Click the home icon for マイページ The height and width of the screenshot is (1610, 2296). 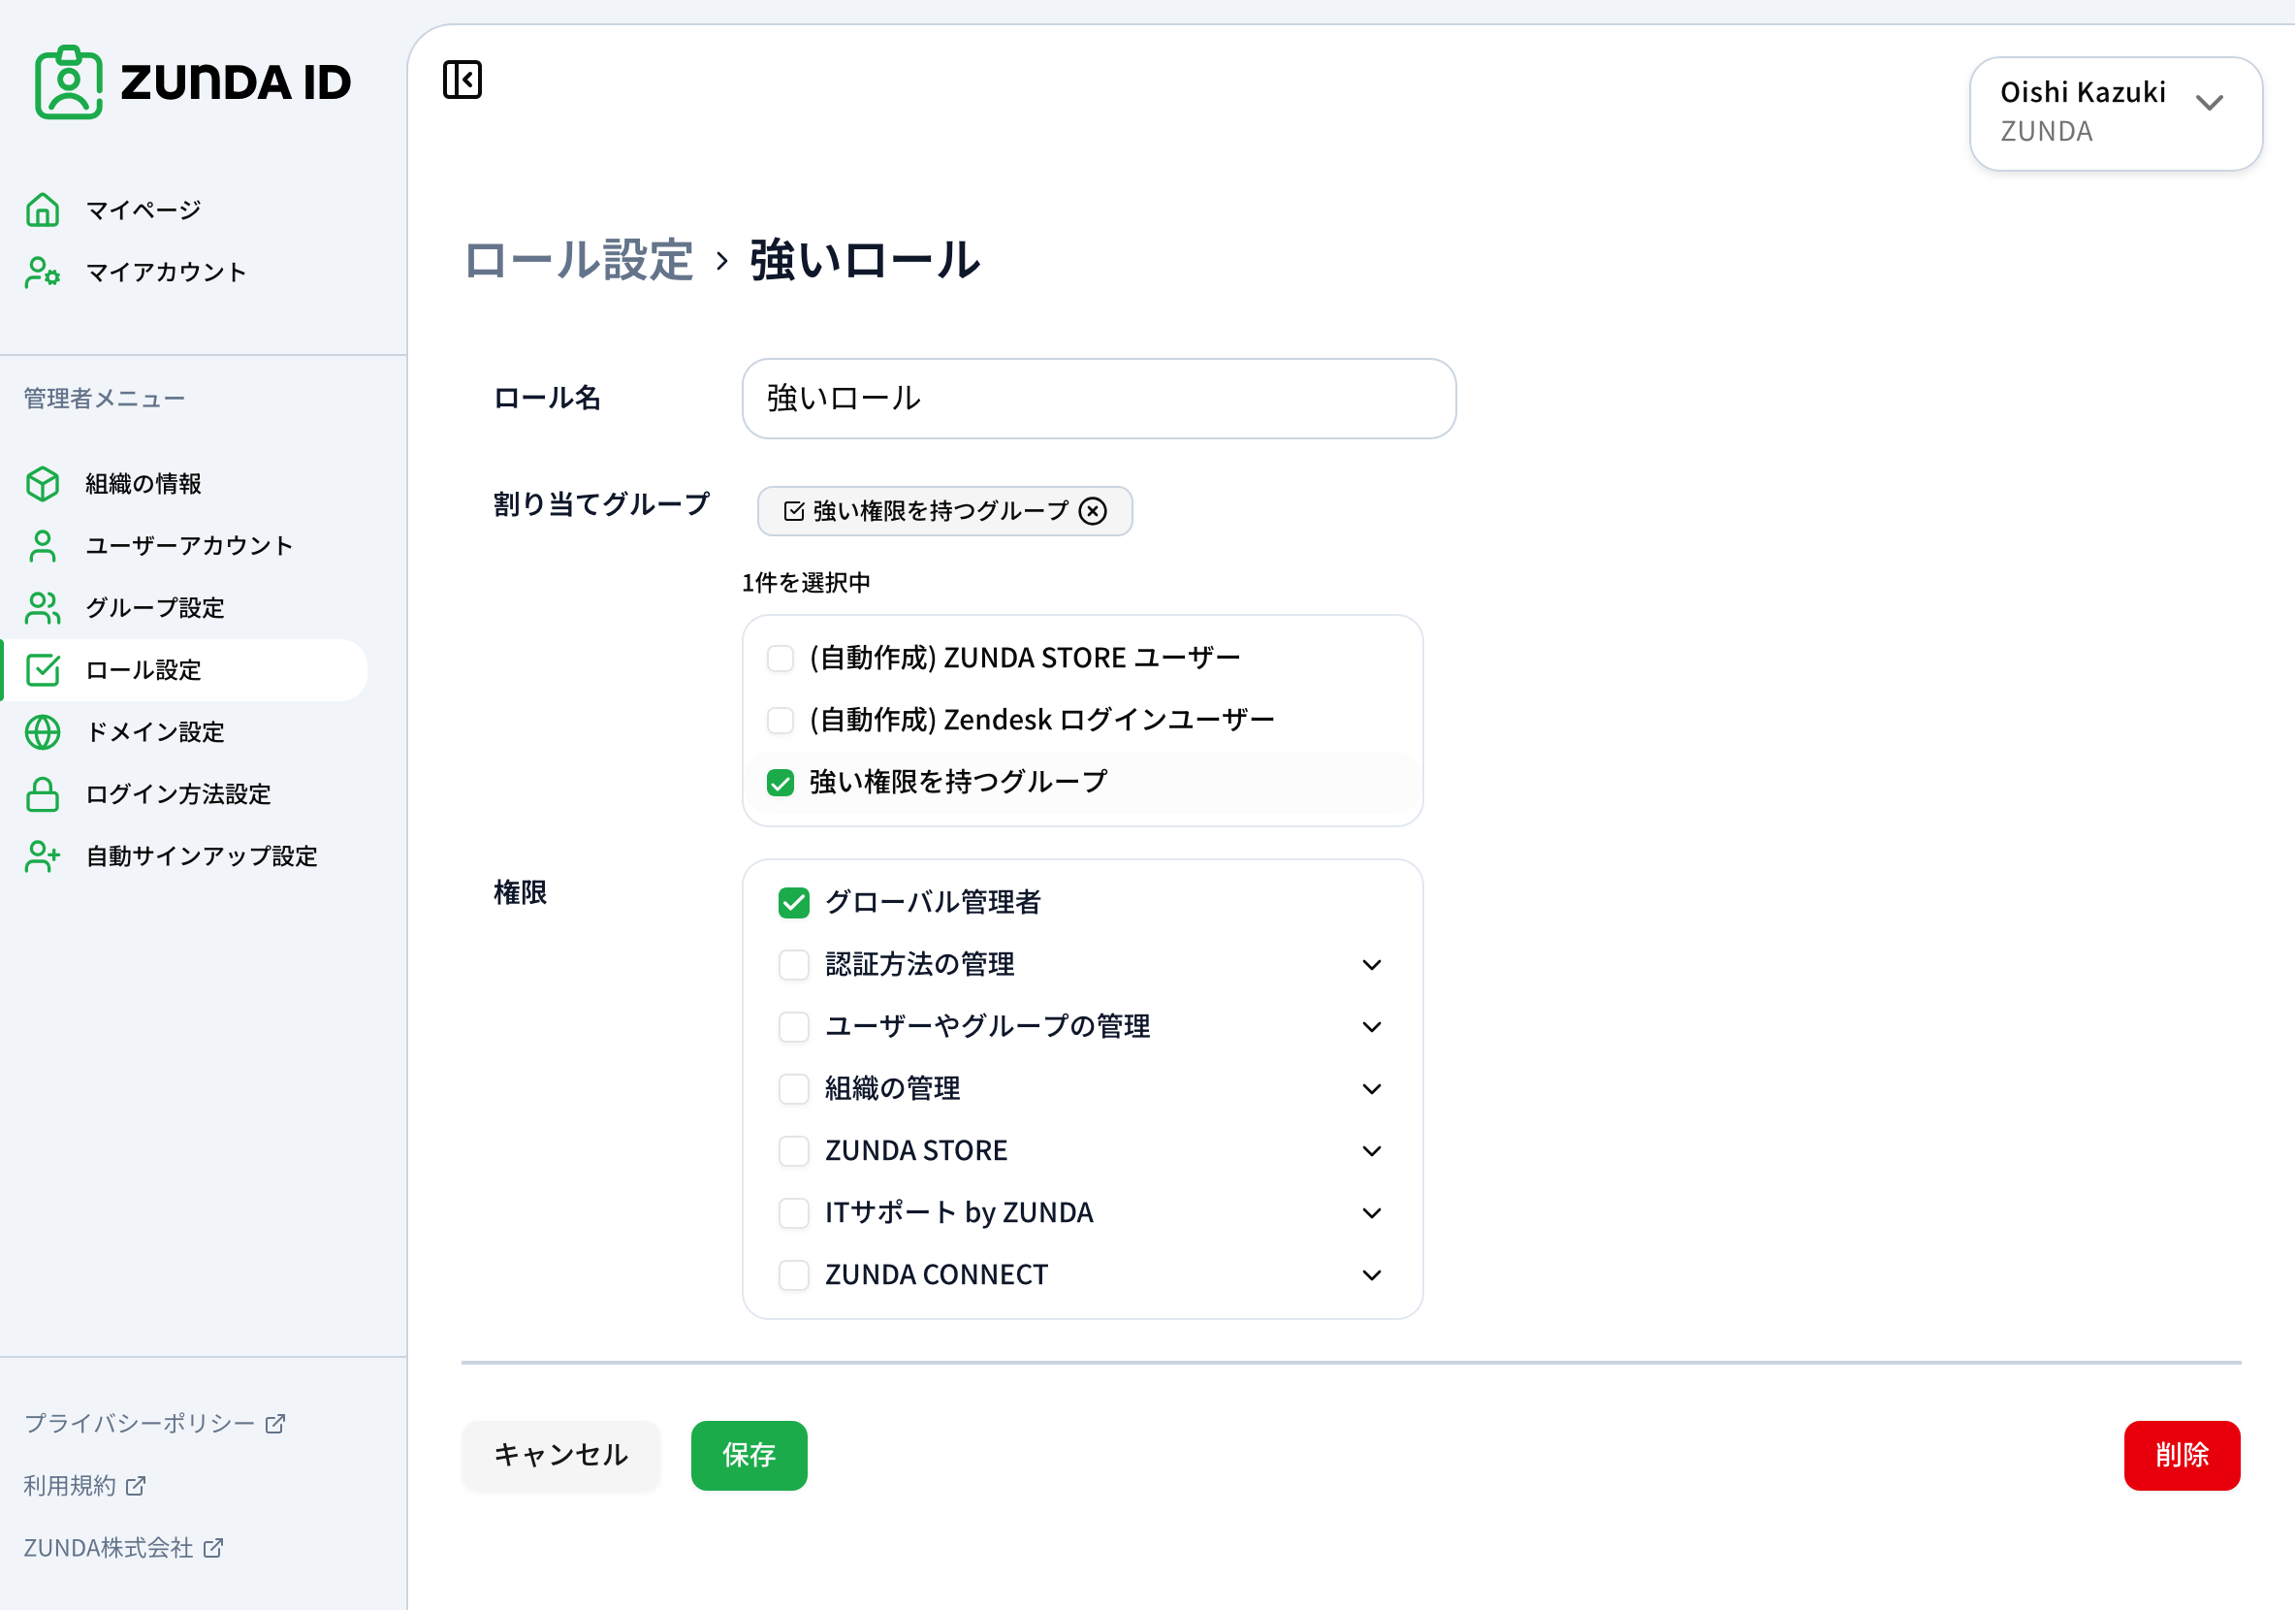point(42,210)
